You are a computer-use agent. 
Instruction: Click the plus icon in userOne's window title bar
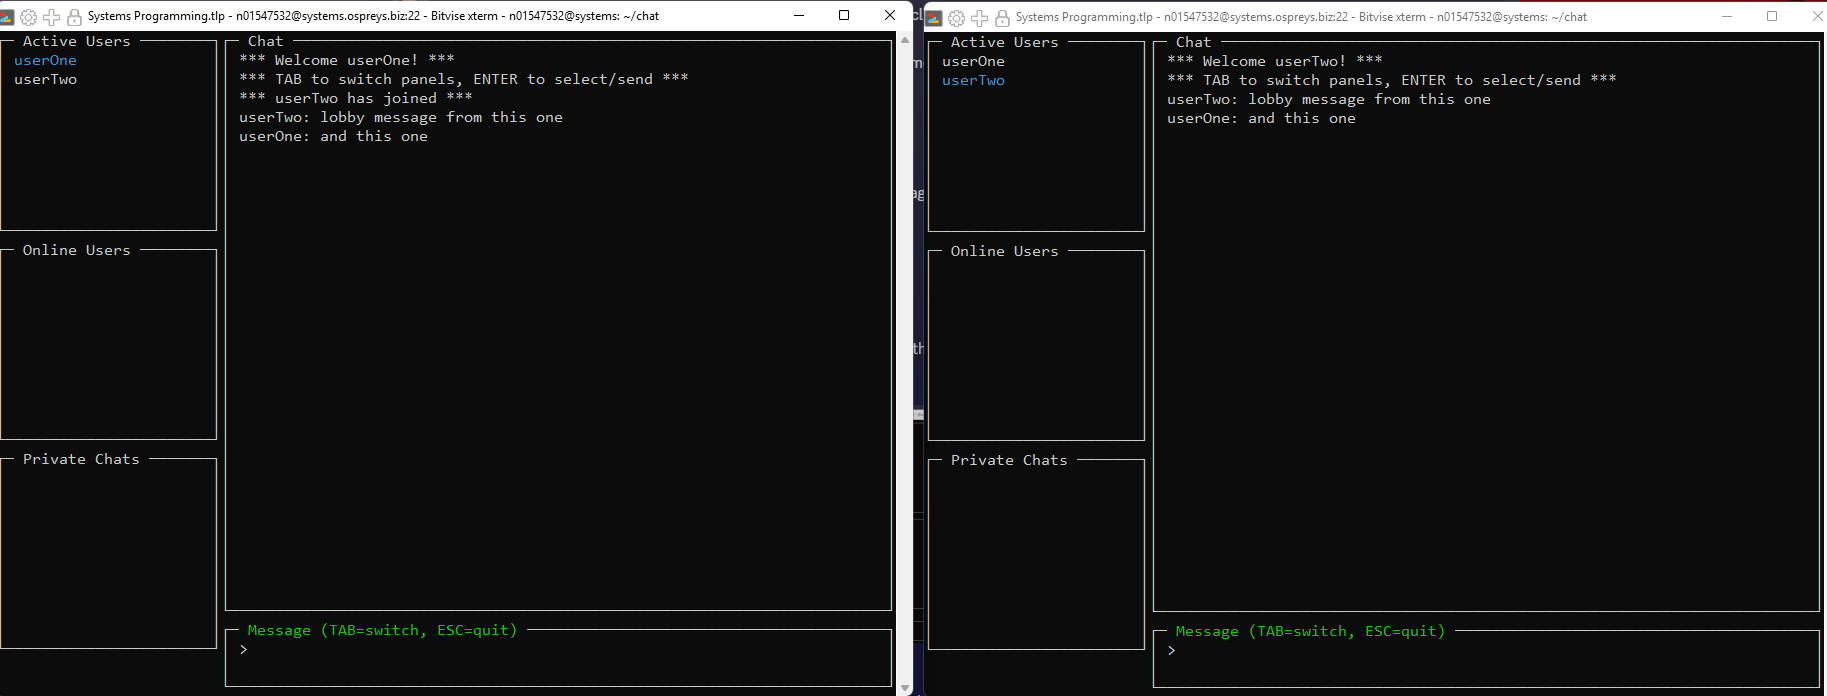point(51,17)
